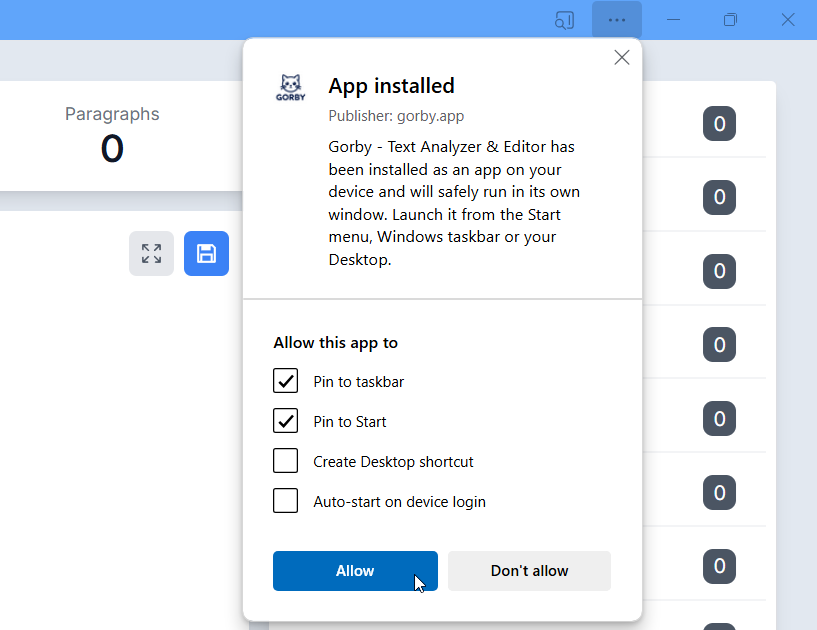Viewport: 817px width, 630px height.
Task: Expand the editor with the fullscreen arrows icon
Action: 151,254
